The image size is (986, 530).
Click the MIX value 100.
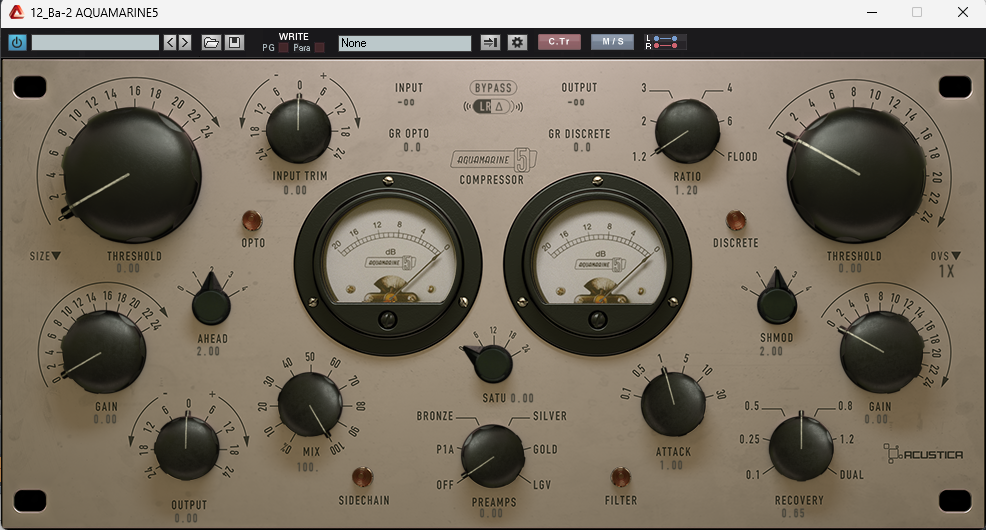click(x=307, y=467)
